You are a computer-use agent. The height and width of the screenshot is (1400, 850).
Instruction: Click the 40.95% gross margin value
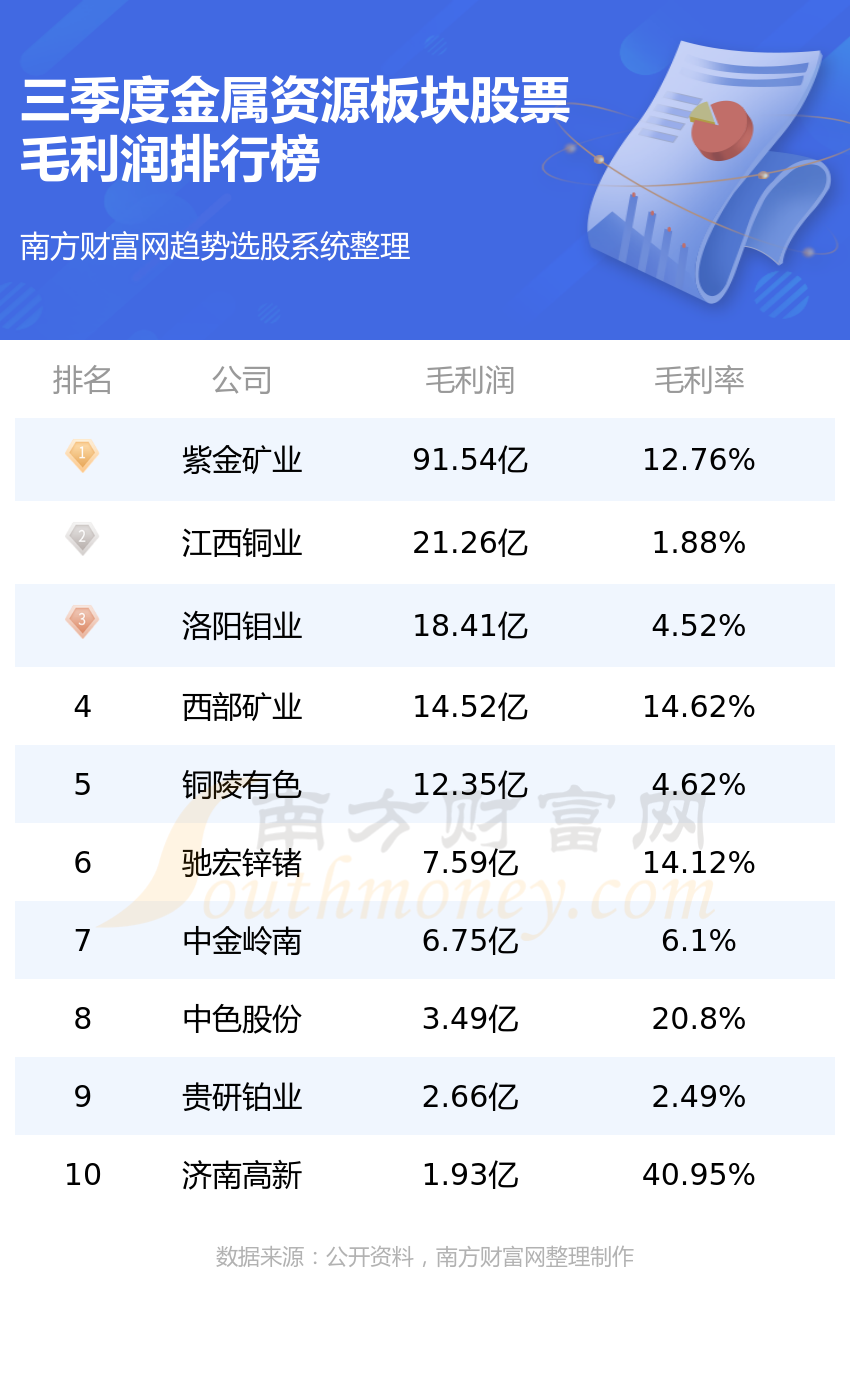699,1175
